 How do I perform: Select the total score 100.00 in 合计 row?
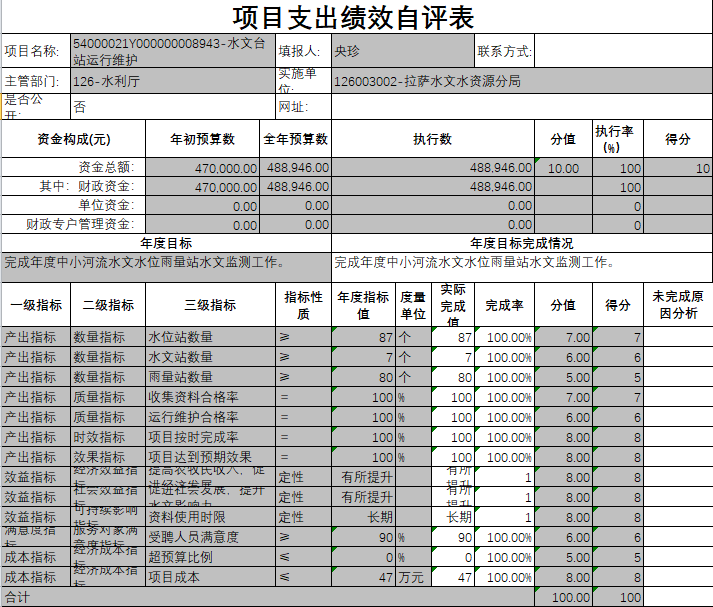pyautogui.click(x=564, y=597)
